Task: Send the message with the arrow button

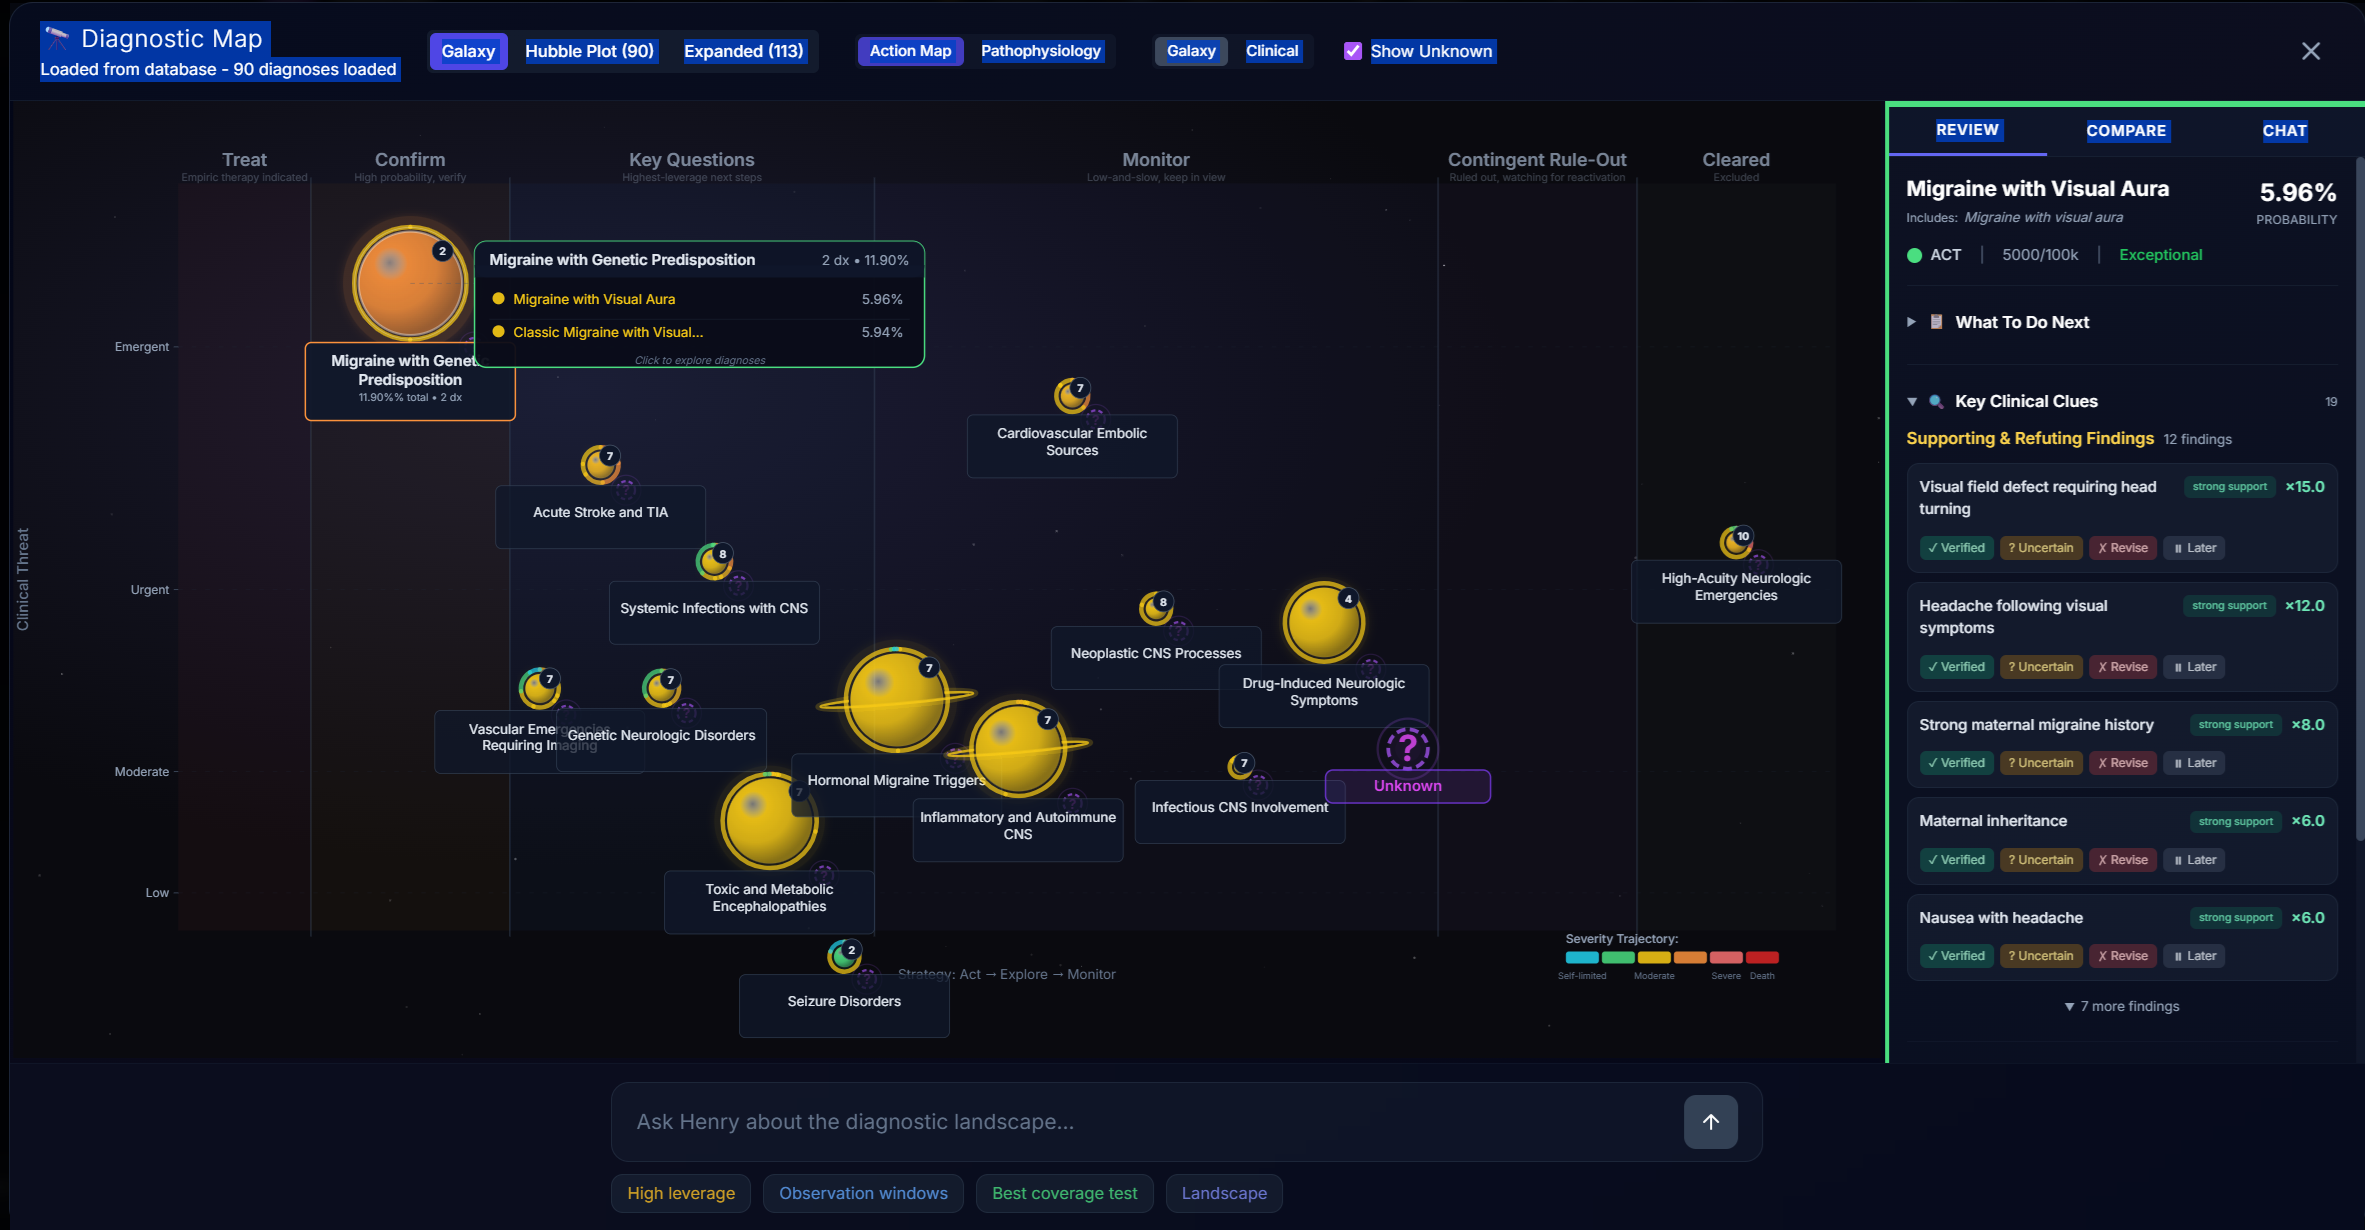Action: (1710, 1122)
